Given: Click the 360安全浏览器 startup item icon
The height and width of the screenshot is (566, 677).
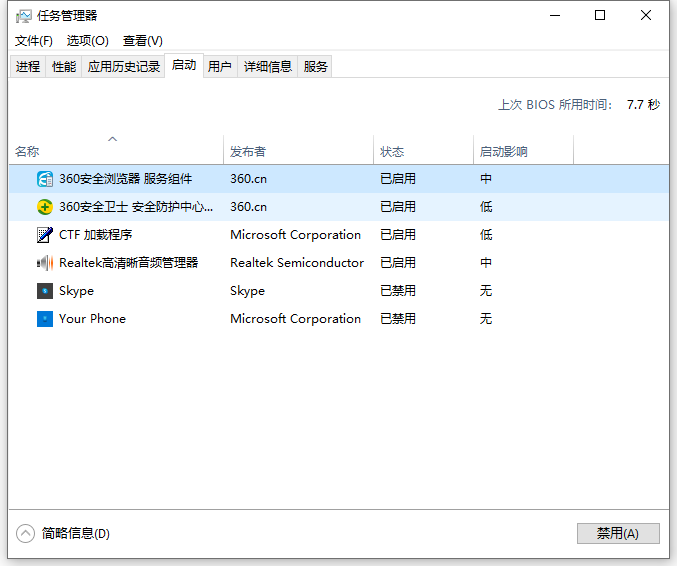Looking at the screenshot, I should pos(45,179).
